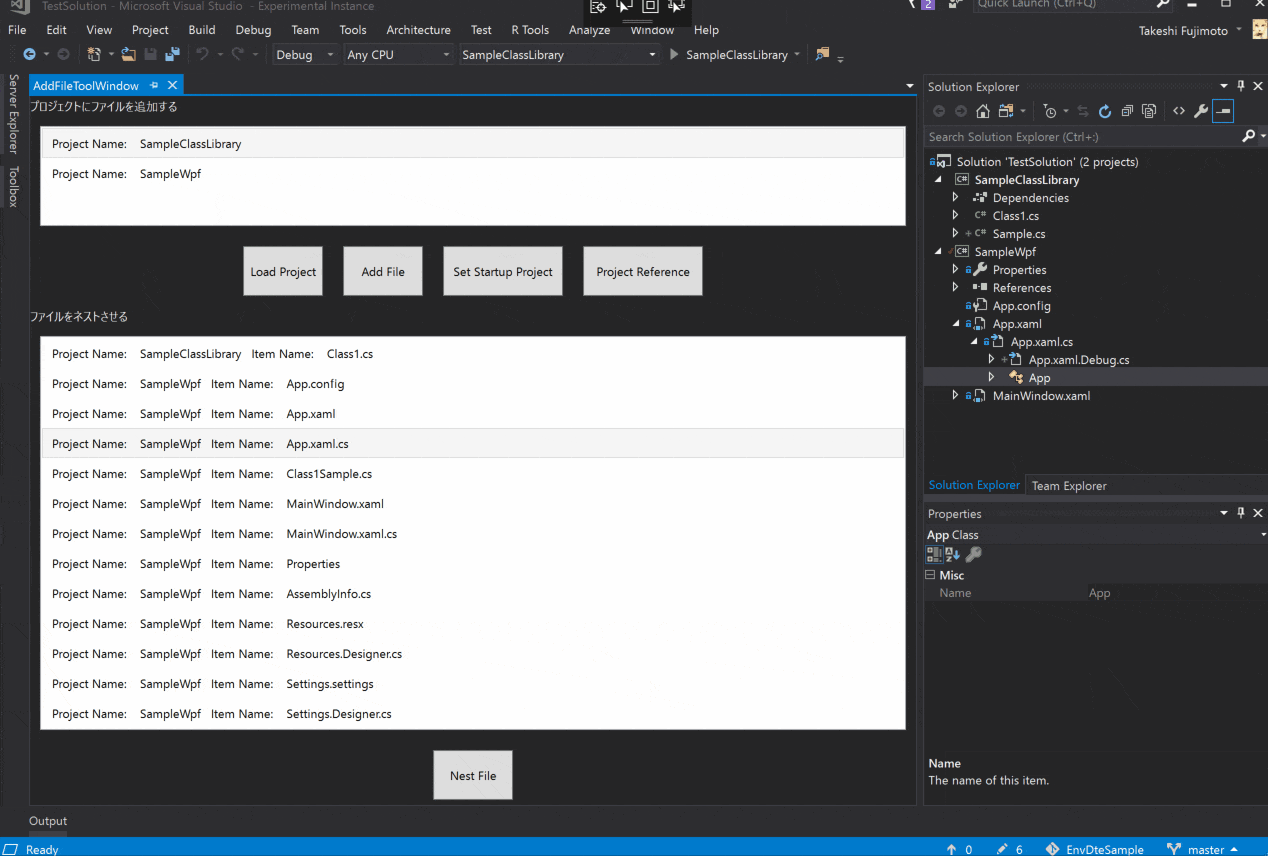Select Sample.cs in Solution Explorer

(x=1019, y=234)
